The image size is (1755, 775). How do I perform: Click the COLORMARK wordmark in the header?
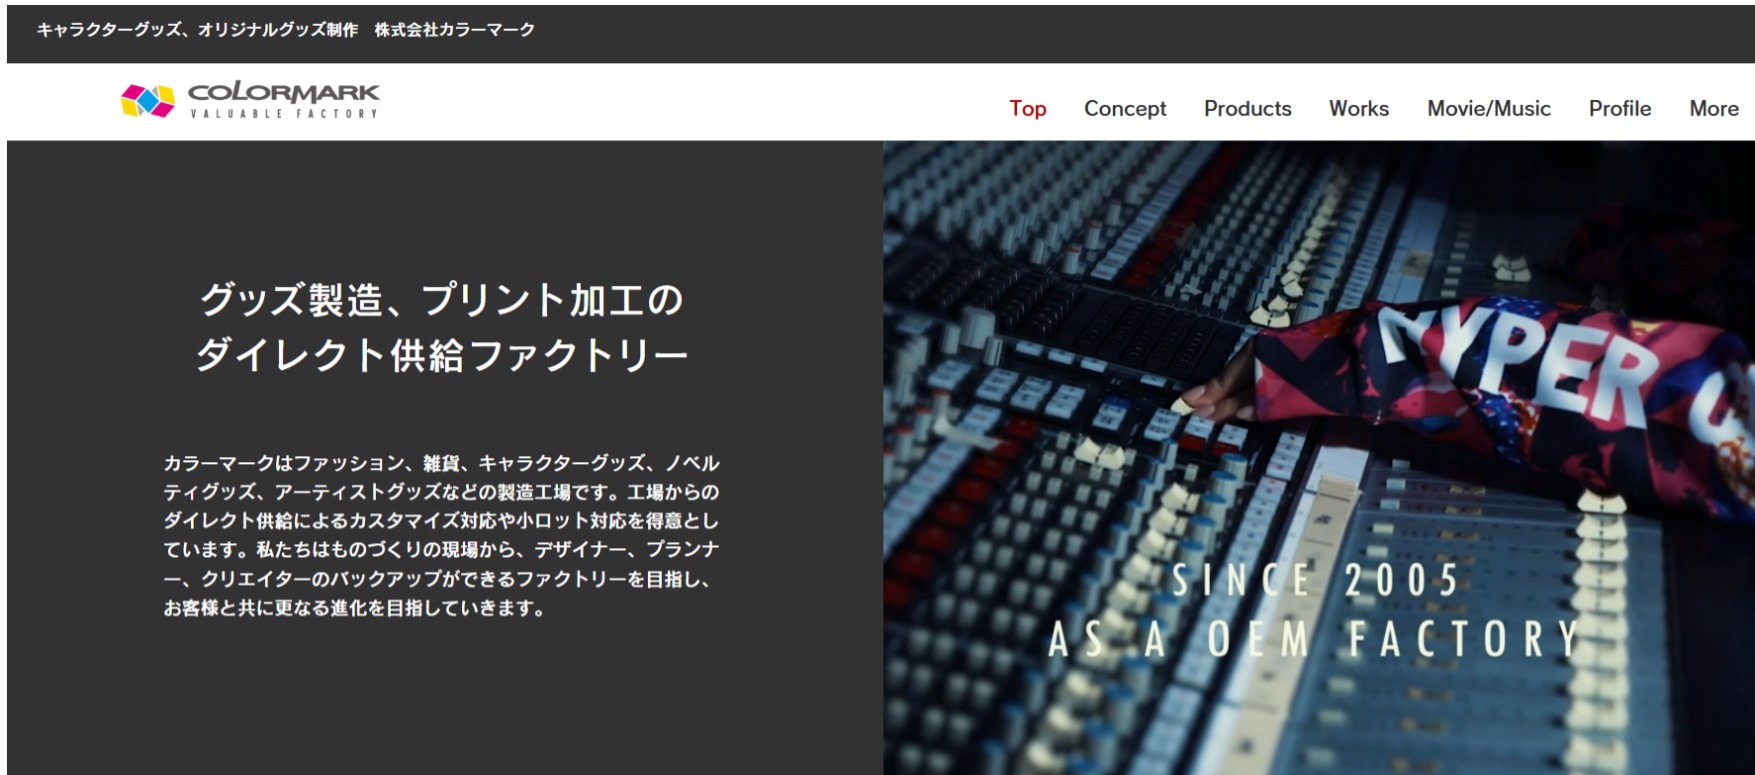pos(284,93)
